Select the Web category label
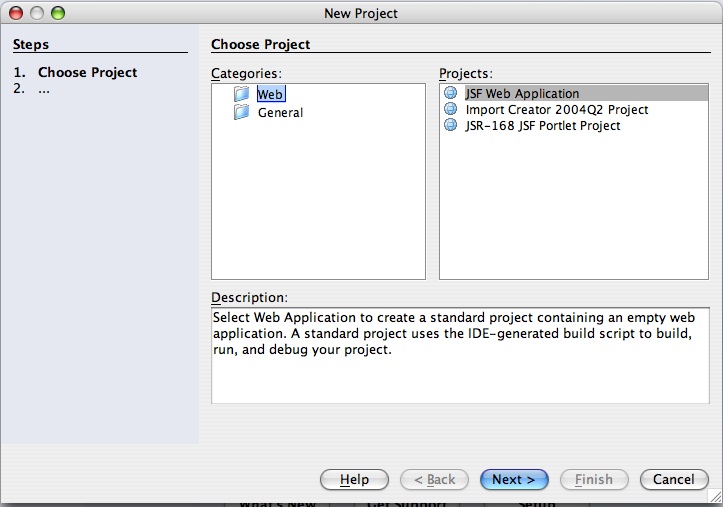 pos(271,94)
